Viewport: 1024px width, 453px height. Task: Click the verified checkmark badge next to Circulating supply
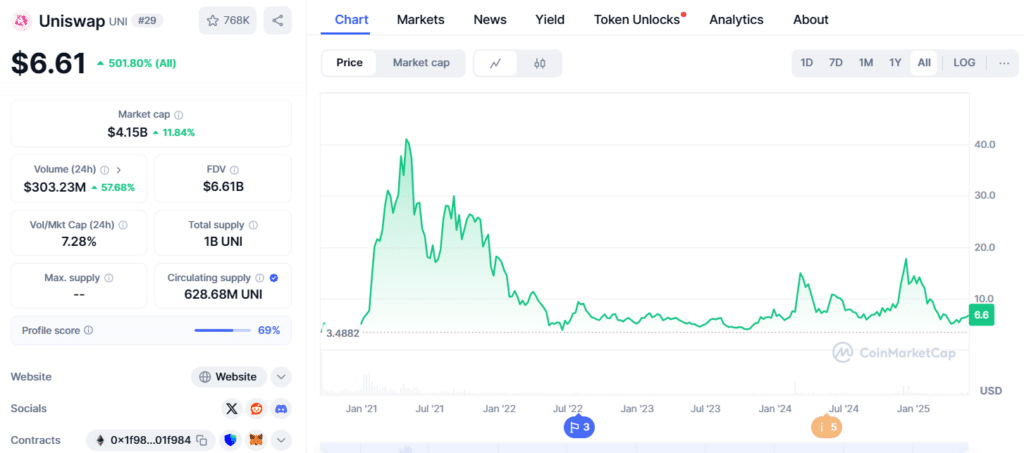pos(274,277)
